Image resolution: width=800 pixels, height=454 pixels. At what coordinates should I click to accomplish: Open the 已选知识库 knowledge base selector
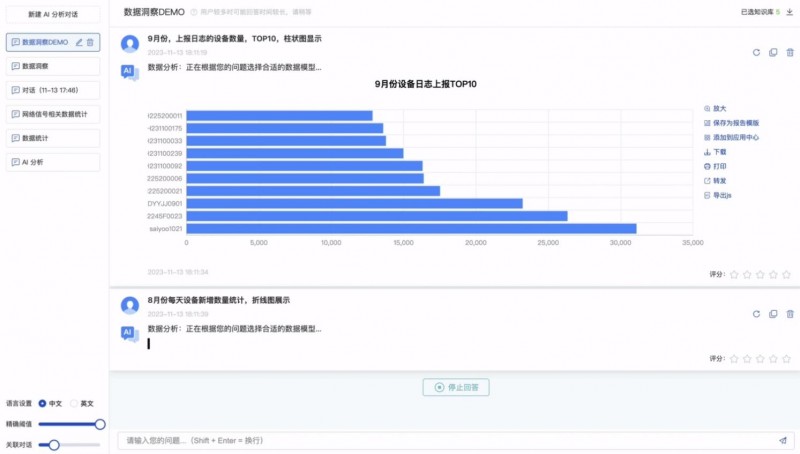point(759,13)
